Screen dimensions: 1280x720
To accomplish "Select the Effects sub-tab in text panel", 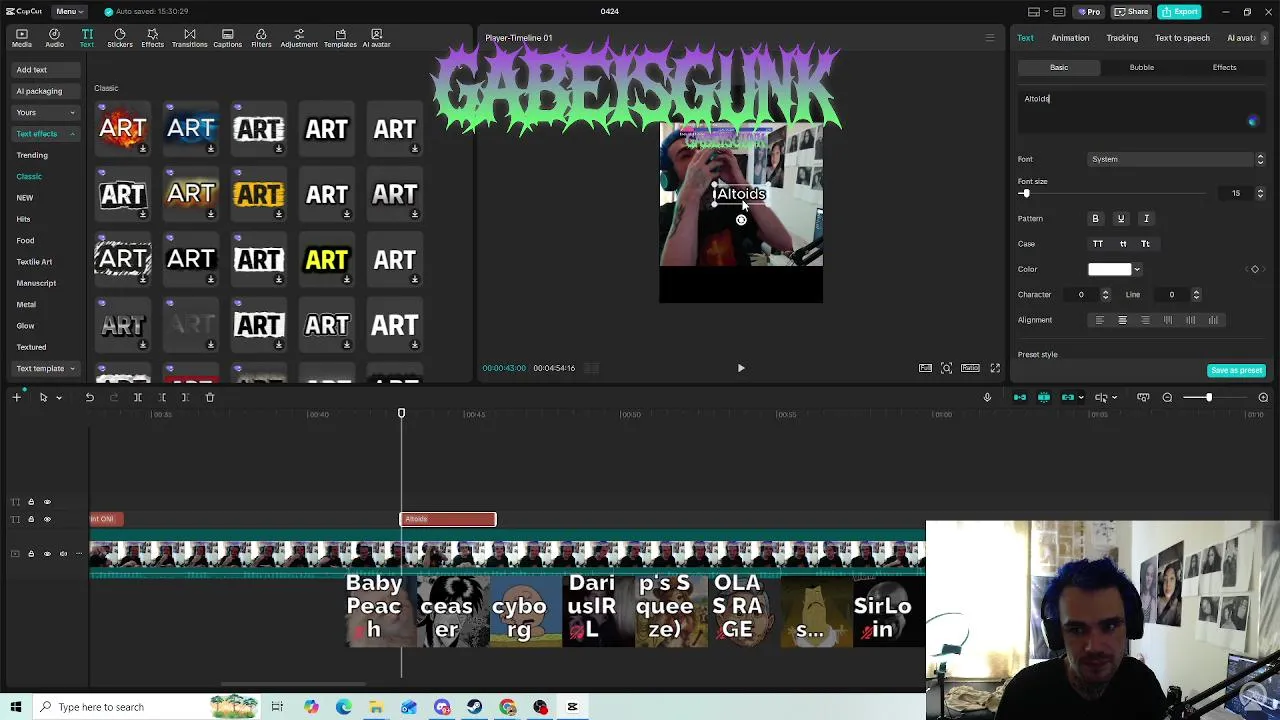I will pos(1224,67).
